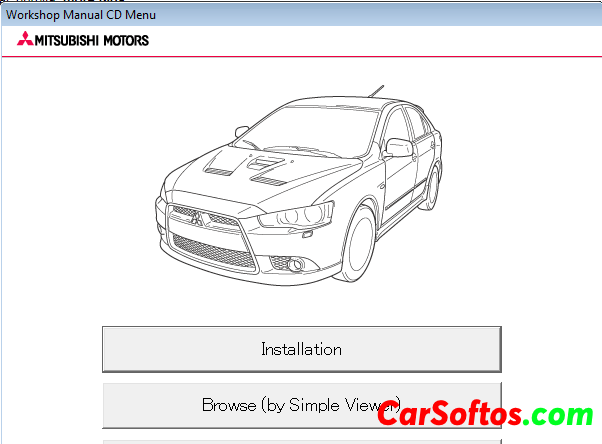Click the Mitsubishi three-diamond logo in header

[23, 40]
